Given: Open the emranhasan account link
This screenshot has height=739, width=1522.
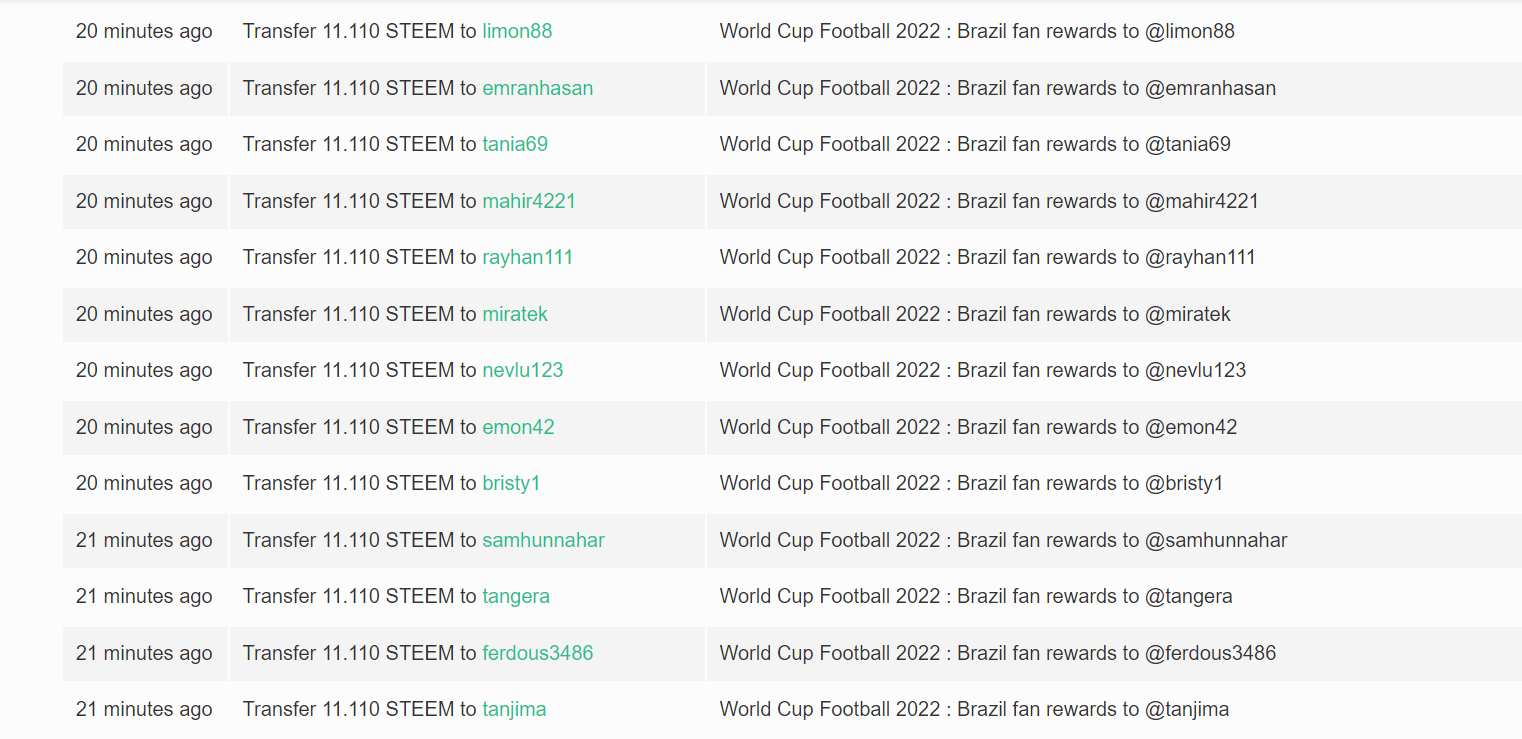Looking at the screenshot, I should click(x=538, y=88).
